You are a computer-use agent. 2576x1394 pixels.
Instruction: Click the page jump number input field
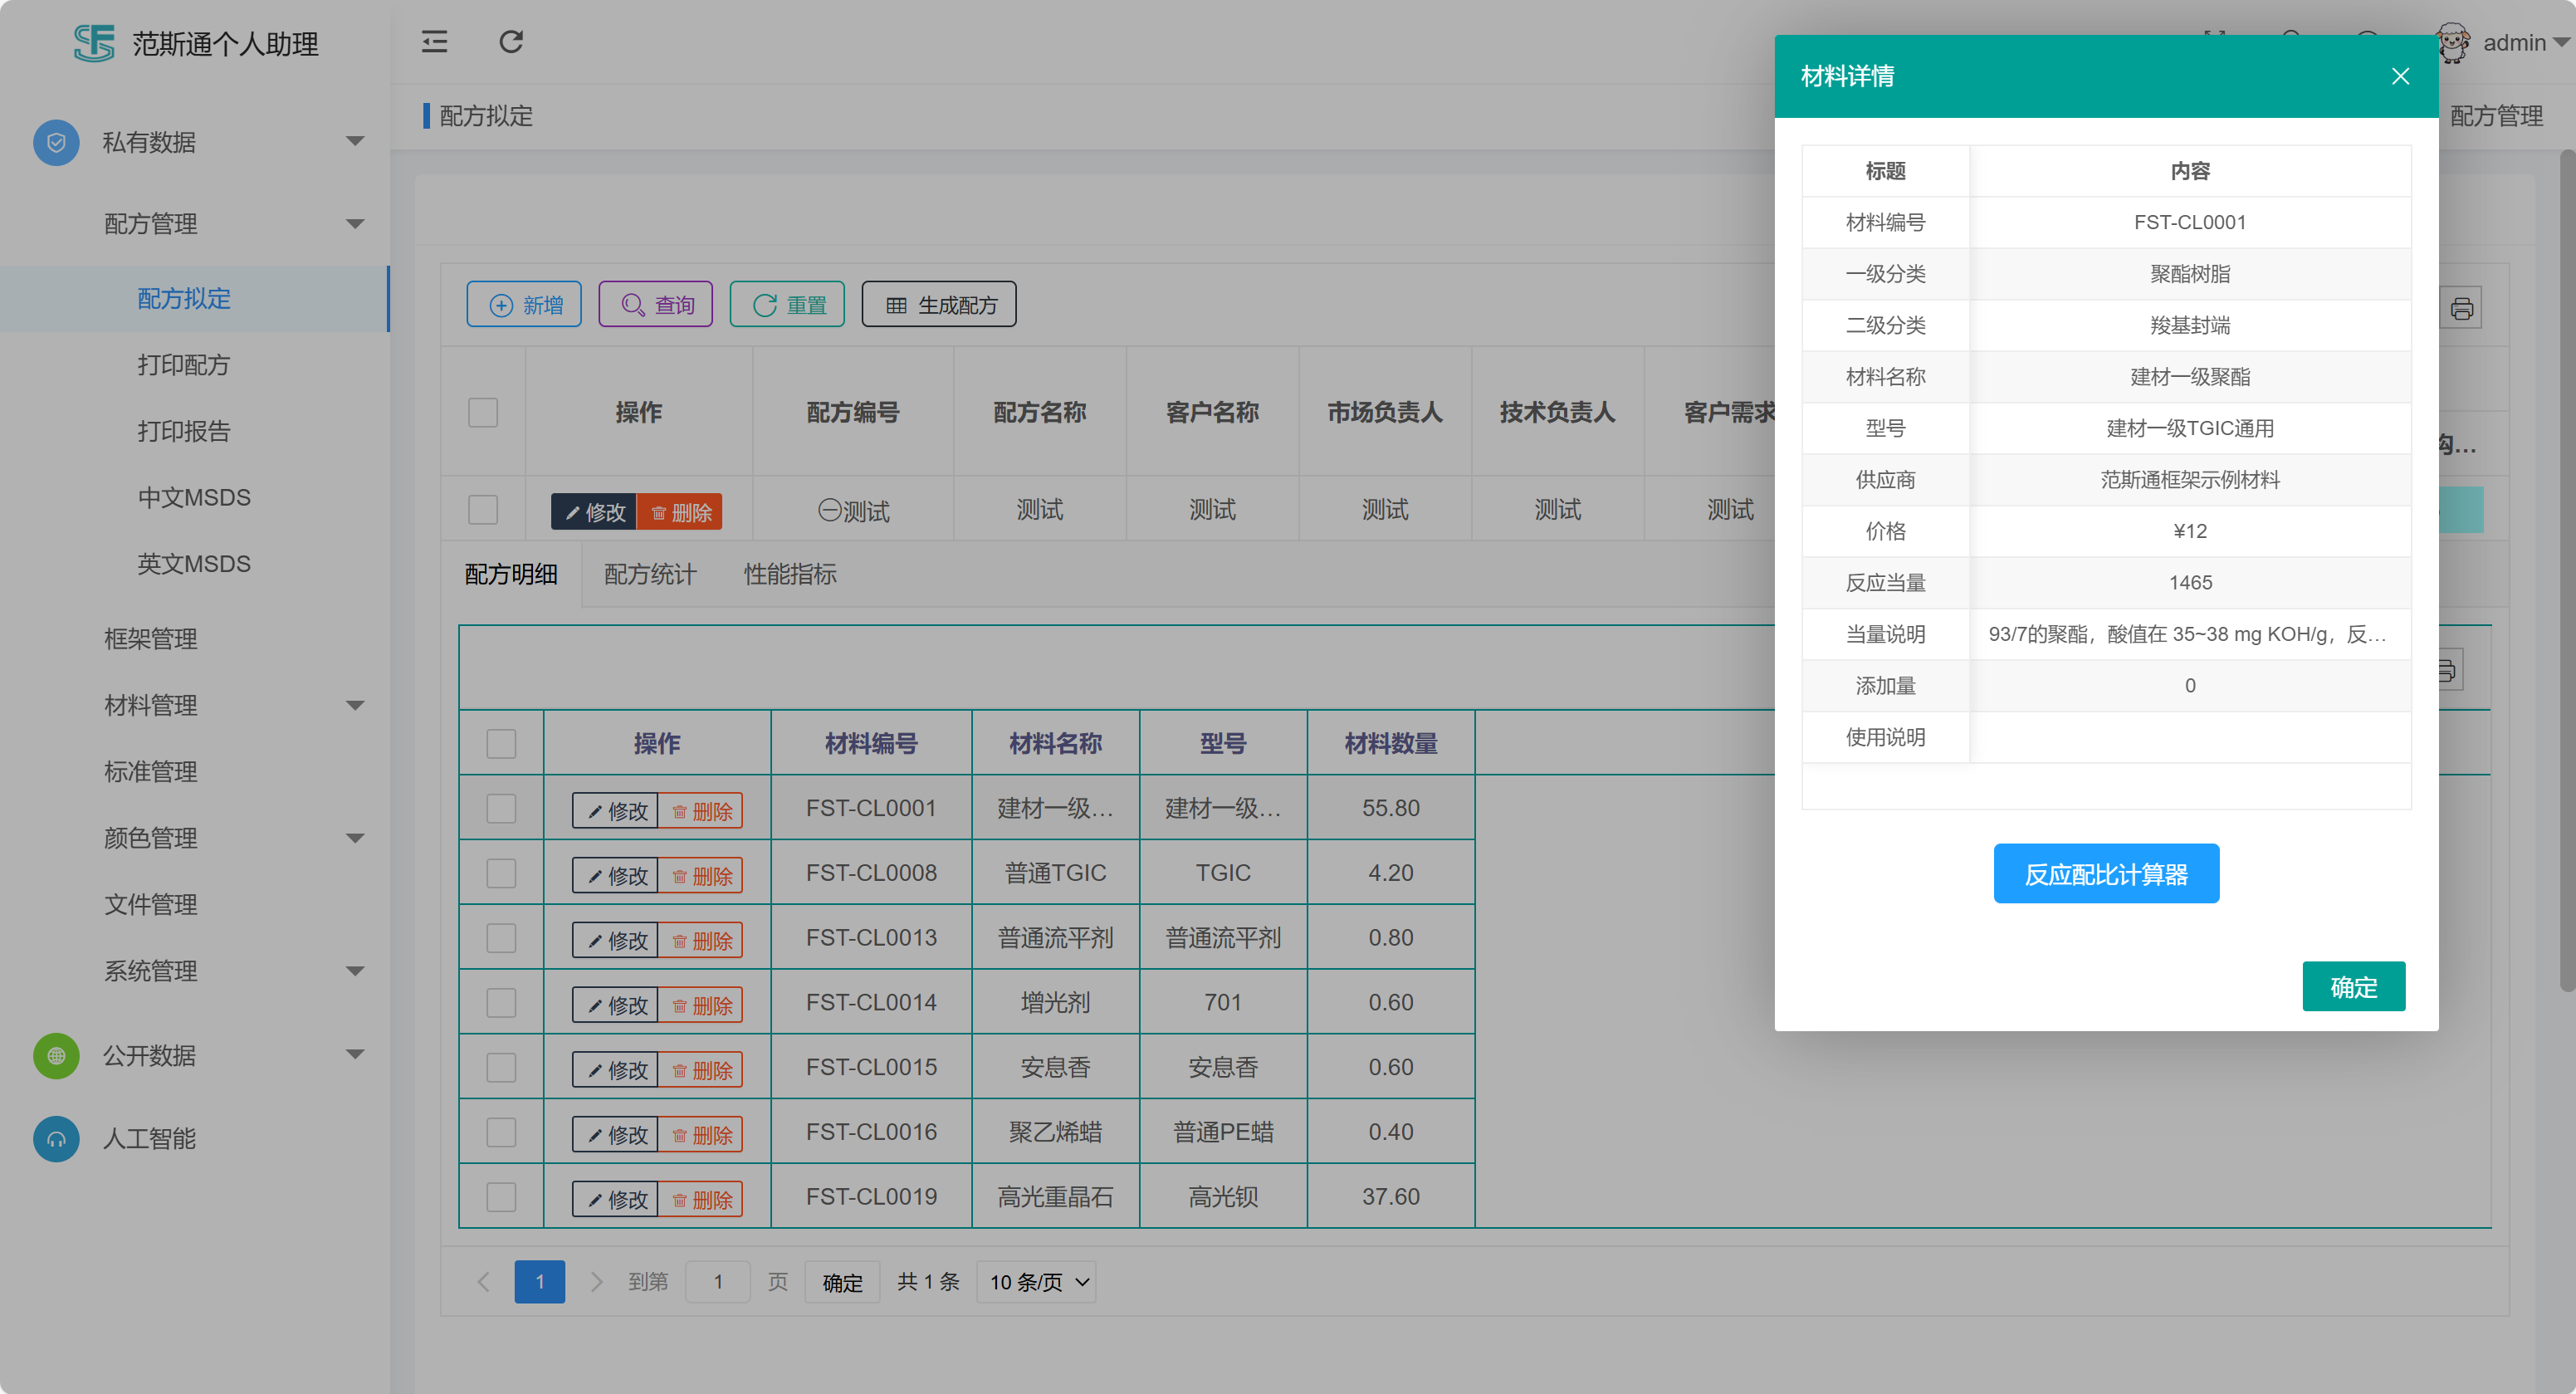click(718, 1282)
